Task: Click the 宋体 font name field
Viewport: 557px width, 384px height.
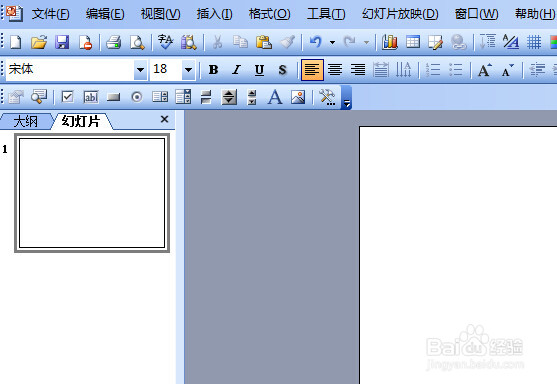Action: pyautogui.click(x=70, y=70)
